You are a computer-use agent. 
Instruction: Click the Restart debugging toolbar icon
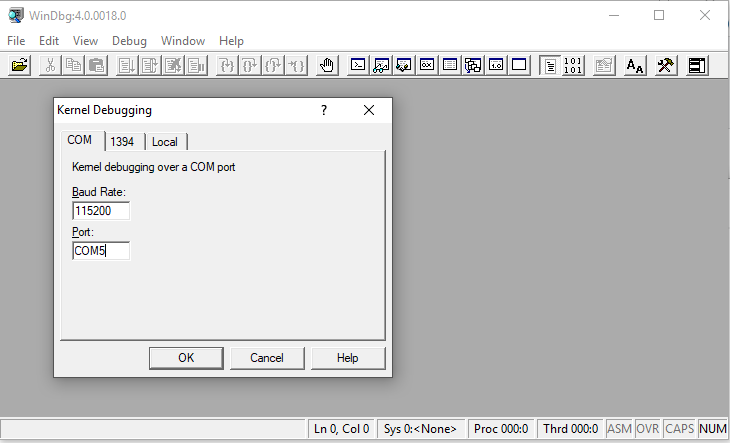pyautogui.click(x=150, y=65)
